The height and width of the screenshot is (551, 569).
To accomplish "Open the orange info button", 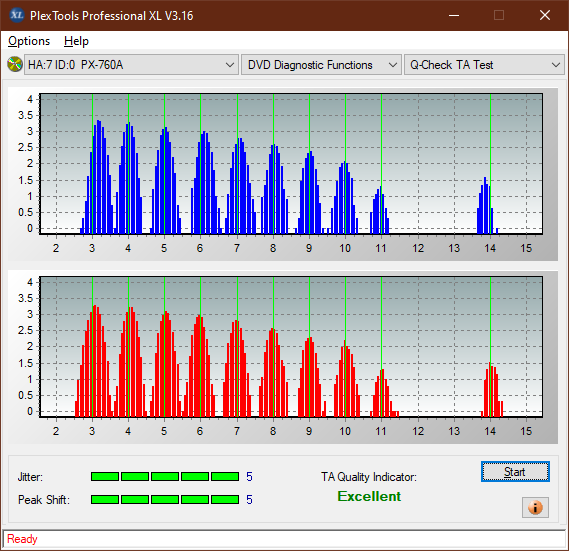I will 535,507.
